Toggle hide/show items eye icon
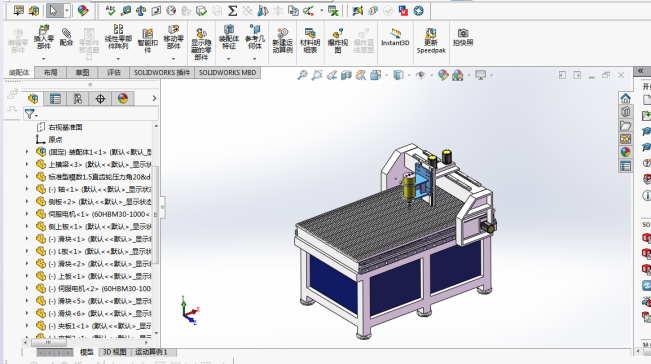The image size is (651, 364). [421, 75]
